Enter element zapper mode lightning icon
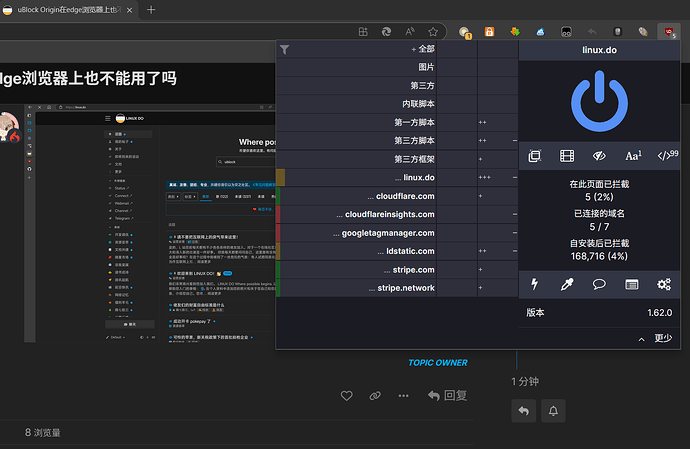 click(x=535, y=284)
